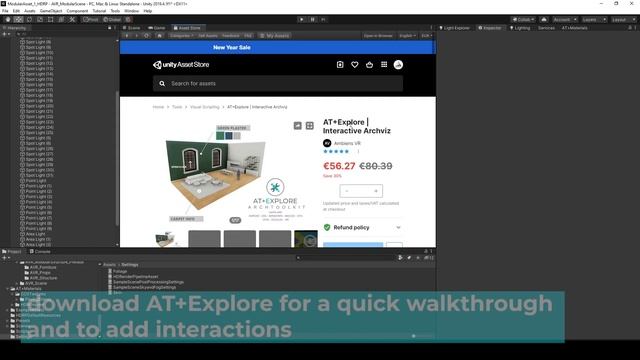The image size is (640, 360).
Task: Click the Home breadcrumb link
Action: click(x=158, y=107)
